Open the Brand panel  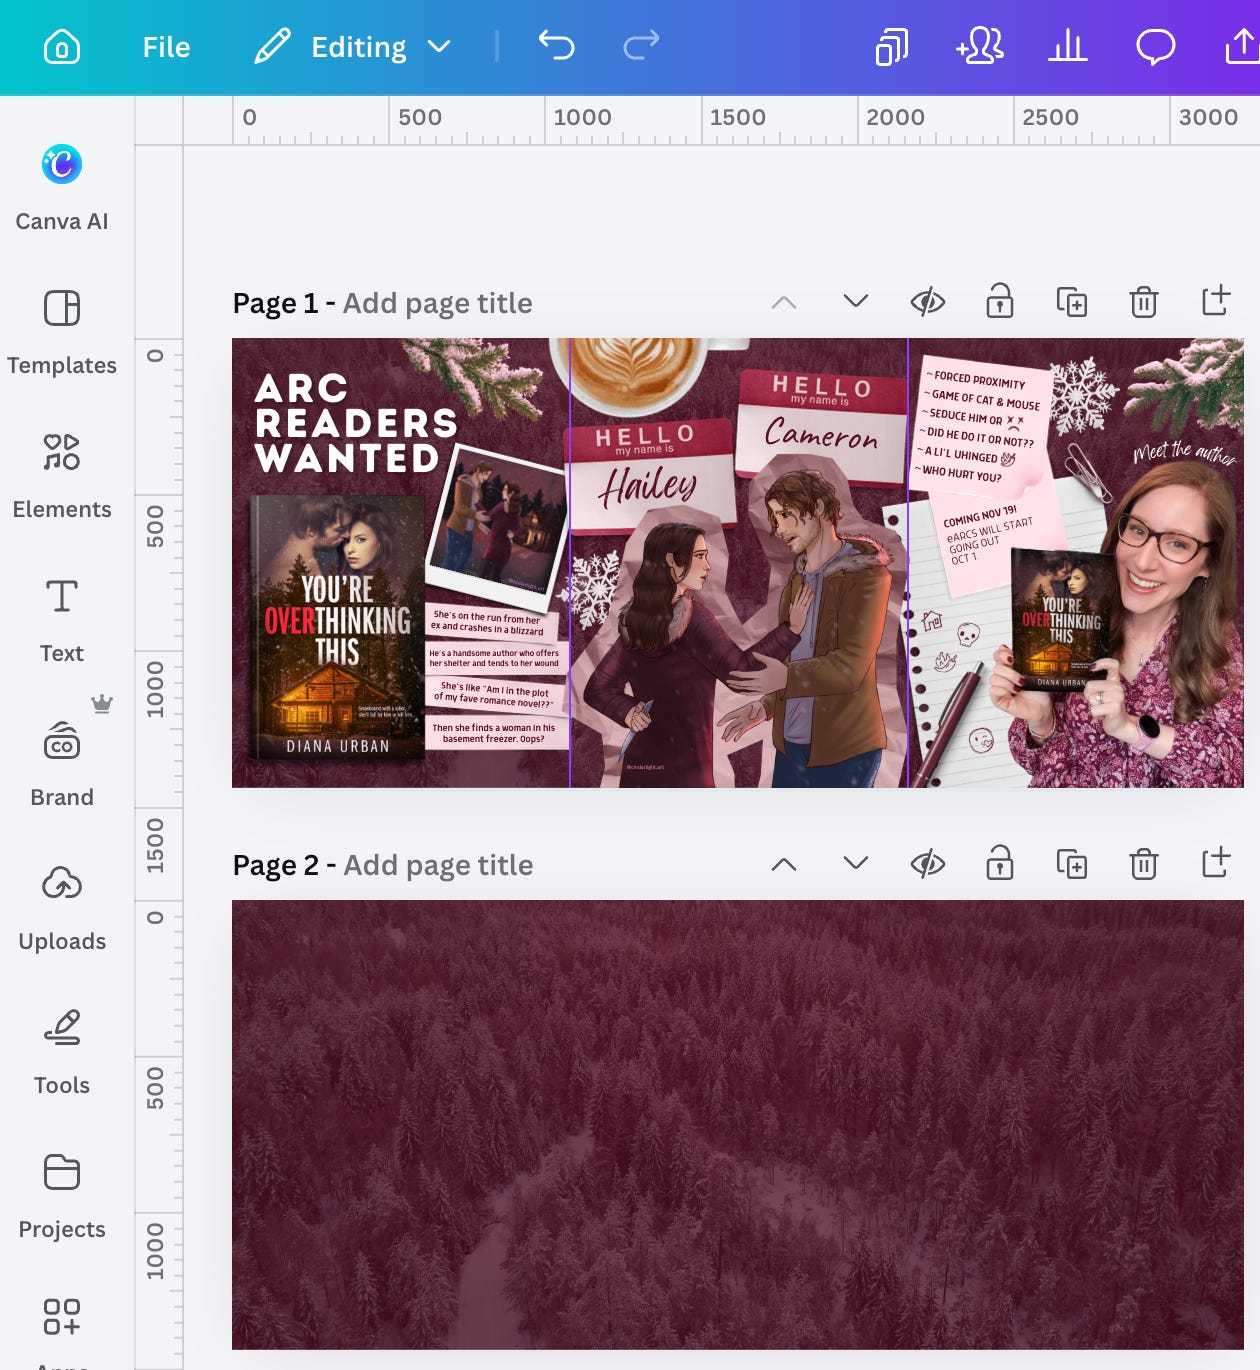pos(62,765)
